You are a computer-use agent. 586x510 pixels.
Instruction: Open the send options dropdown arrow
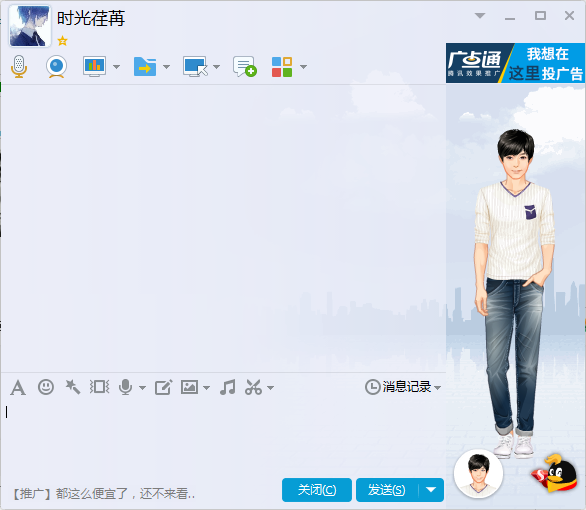tap(431, 490)
